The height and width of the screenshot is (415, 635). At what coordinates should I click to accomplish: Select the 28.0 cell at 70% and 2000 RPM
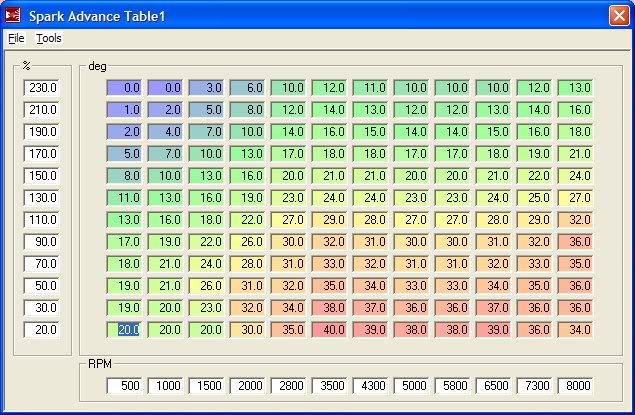point(247,264)
